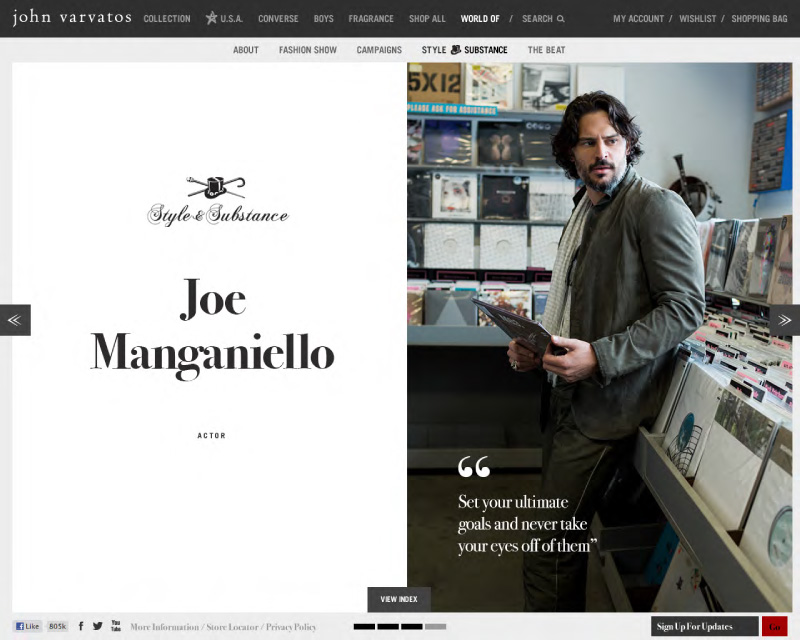Go to next slide with right arrow
This screenshot has height=640, width=800.
[x=784, y=320]
